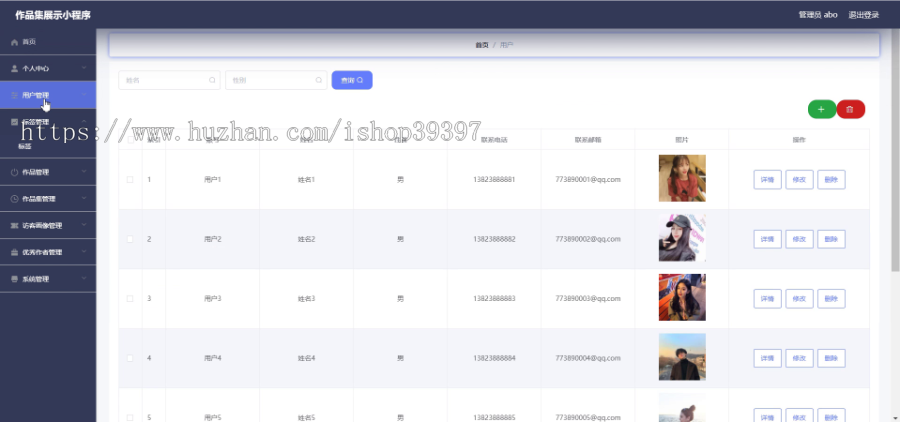
Task: Select 系统管理 in the sidebar
Action: pyautogui.click(x=48, y=279)
